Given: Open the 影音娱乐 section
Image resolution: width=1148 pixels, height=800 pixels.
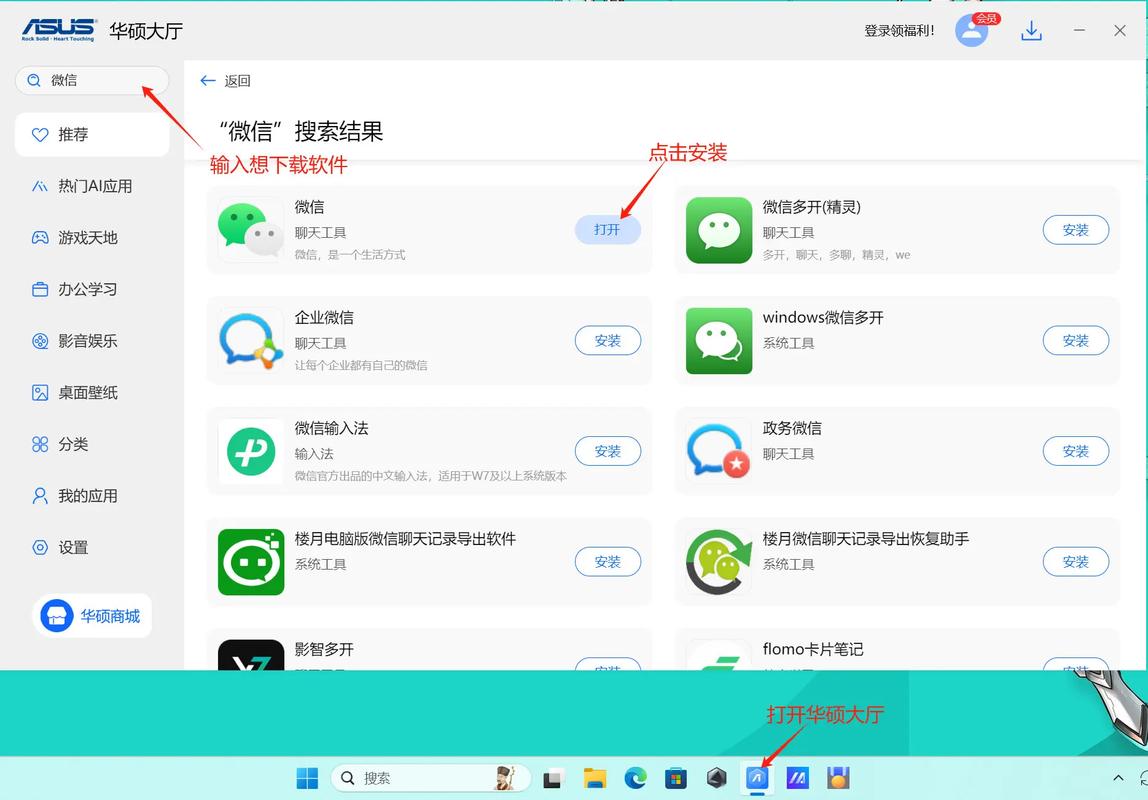Looking at the screenshot, I should pos(90,340).
